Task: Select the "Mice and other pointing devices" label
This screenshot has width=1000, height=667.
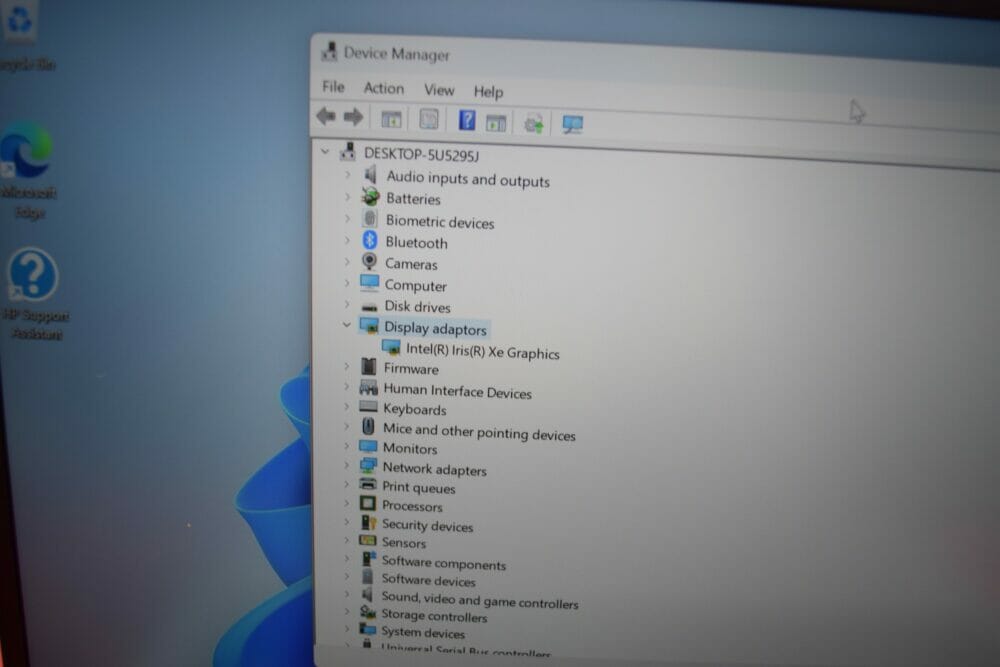Action: (x=479, y=432)
